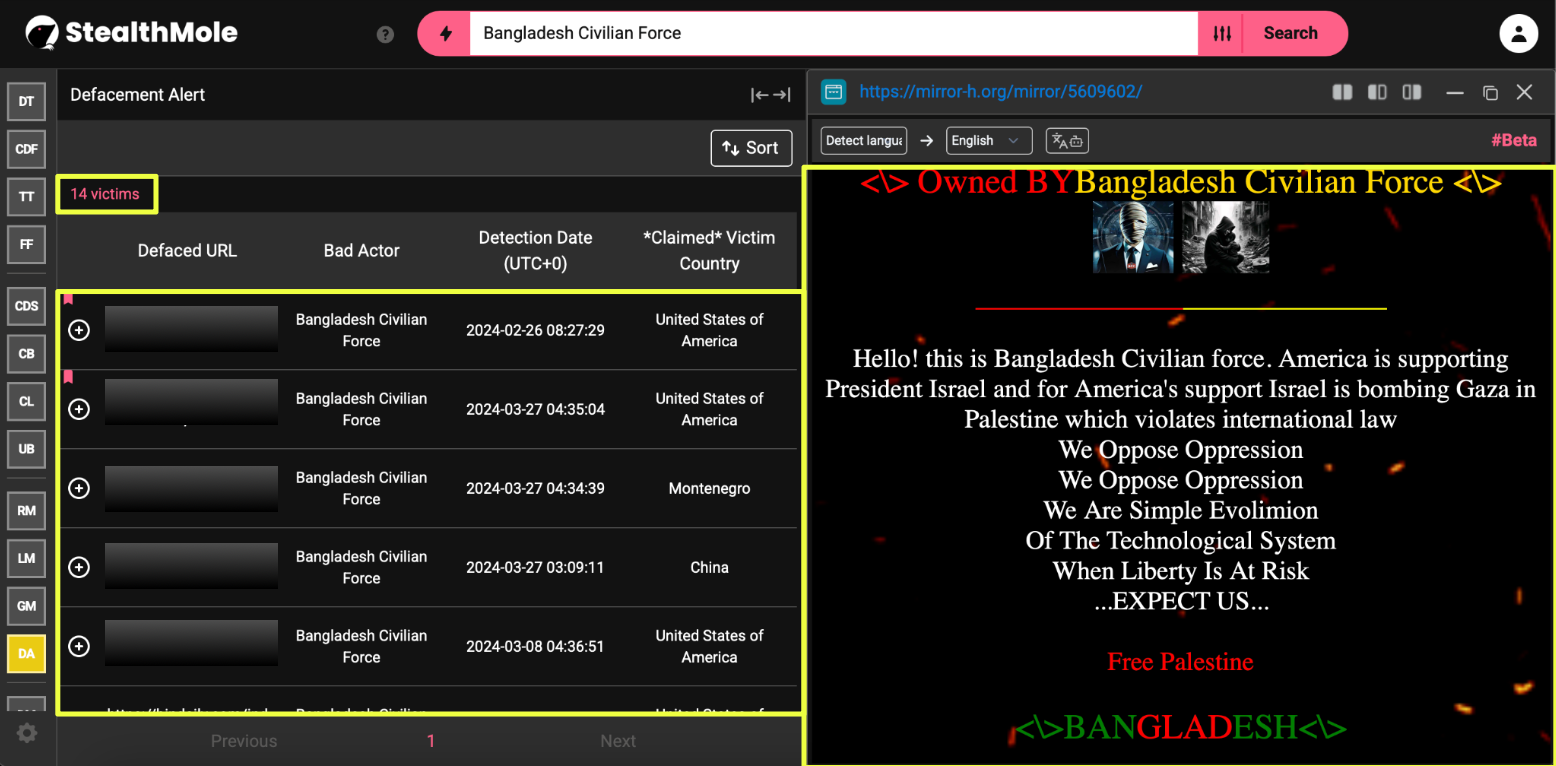Switch to left-focused split panel layout
1556x766 pixels.
pos(1342,92)
